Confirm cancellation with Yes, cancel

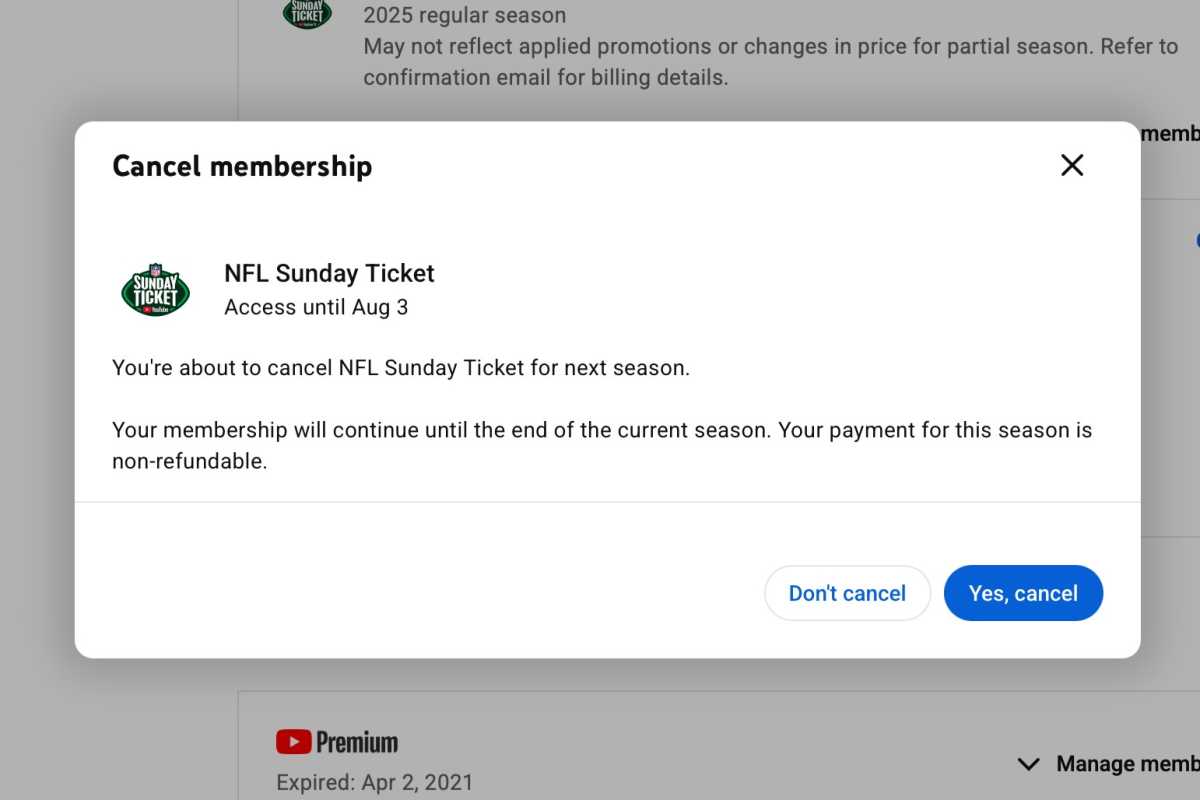(x=1023, y=593)
